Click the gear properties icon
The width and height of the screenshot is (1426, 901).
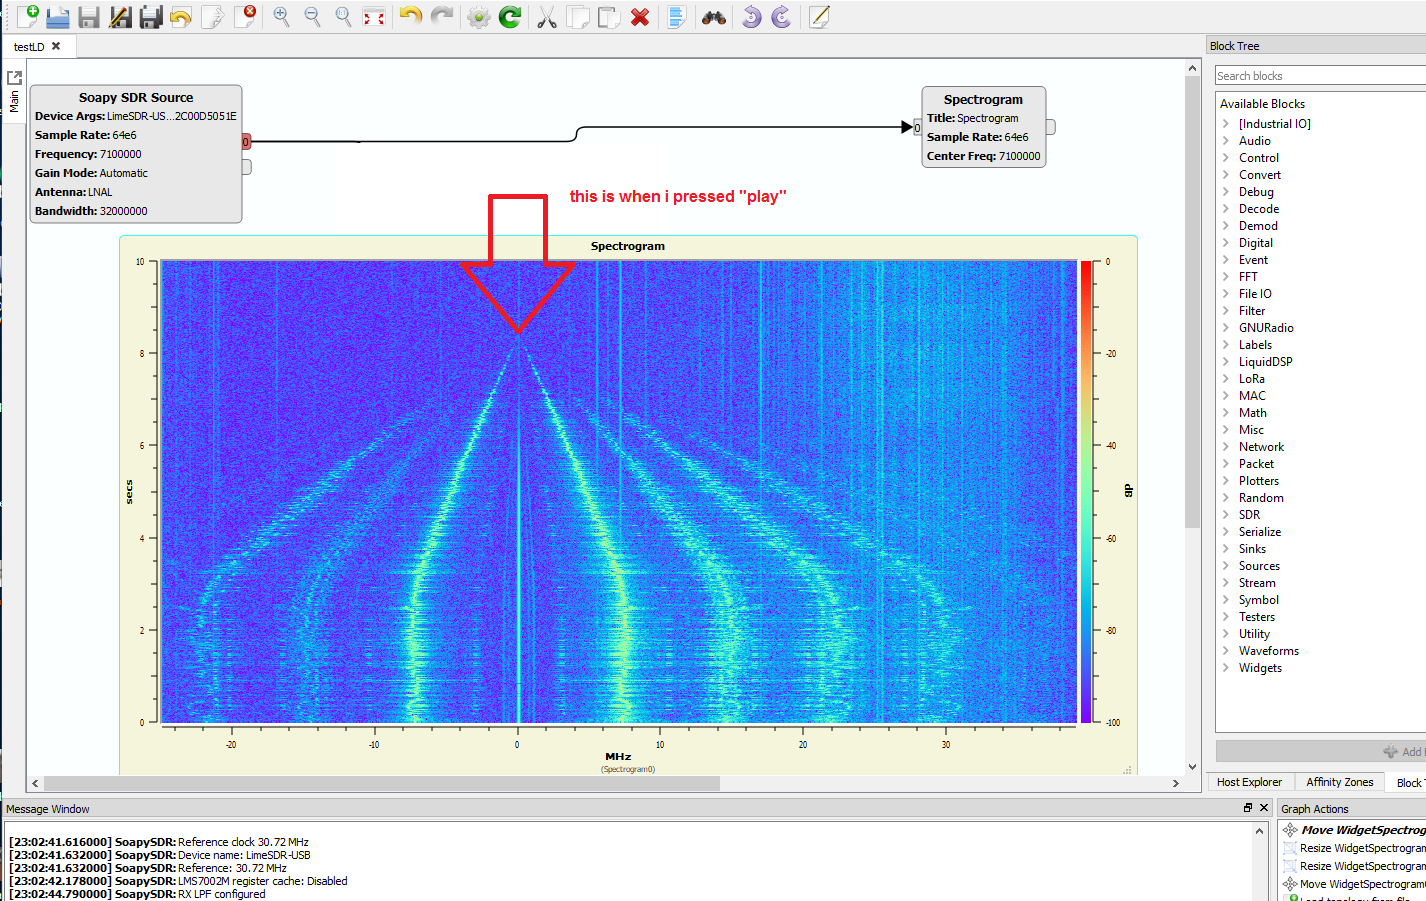(479, 17)
